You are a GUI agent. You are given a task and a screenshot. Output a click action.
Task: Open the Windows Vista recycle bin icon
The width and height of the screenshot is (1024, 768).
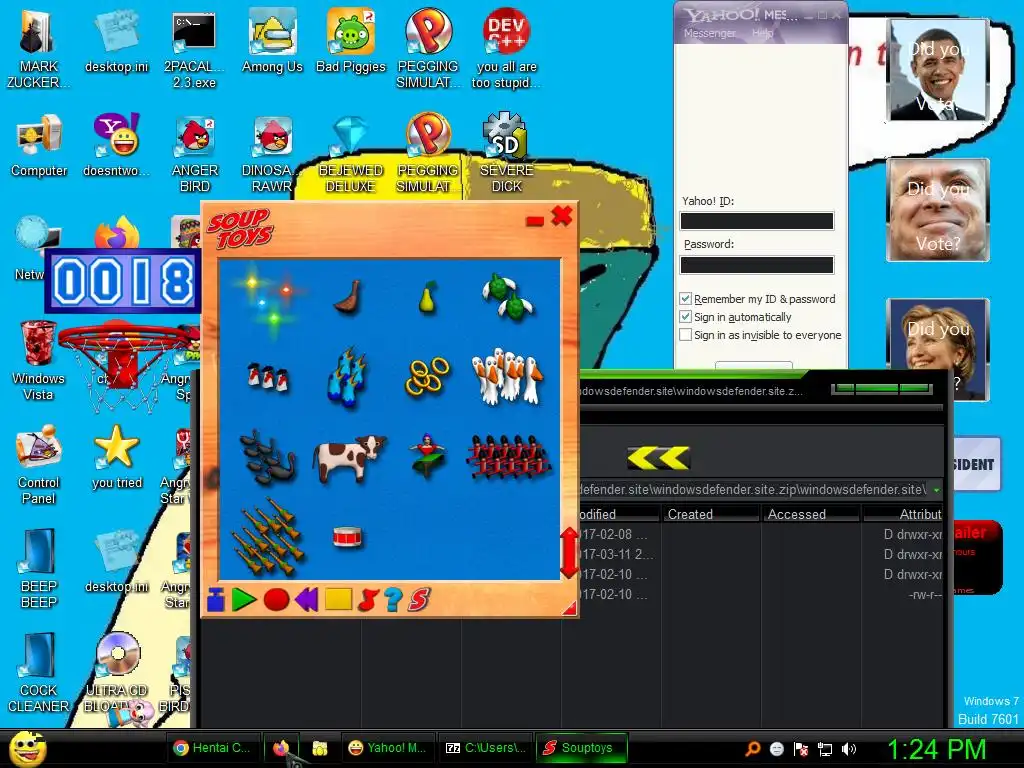pyautogui.click(x=38, y=360)
